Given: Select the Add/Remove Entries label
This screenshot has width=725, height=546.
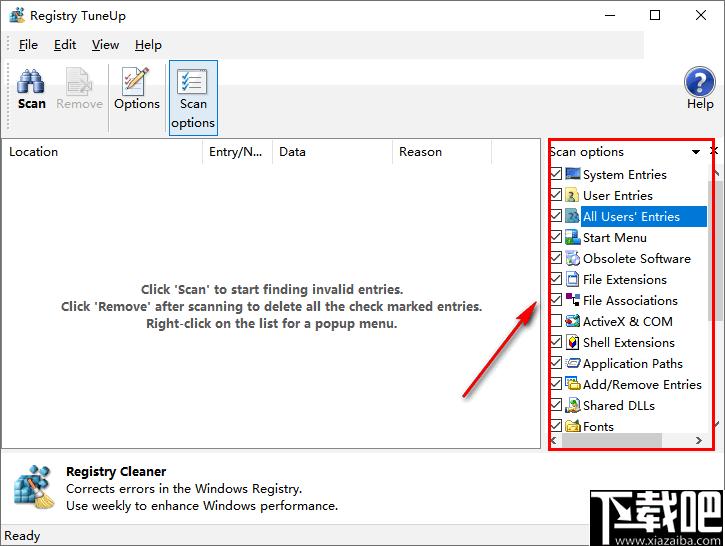Looking at the screenshot, I should click(x=642, y=384).
